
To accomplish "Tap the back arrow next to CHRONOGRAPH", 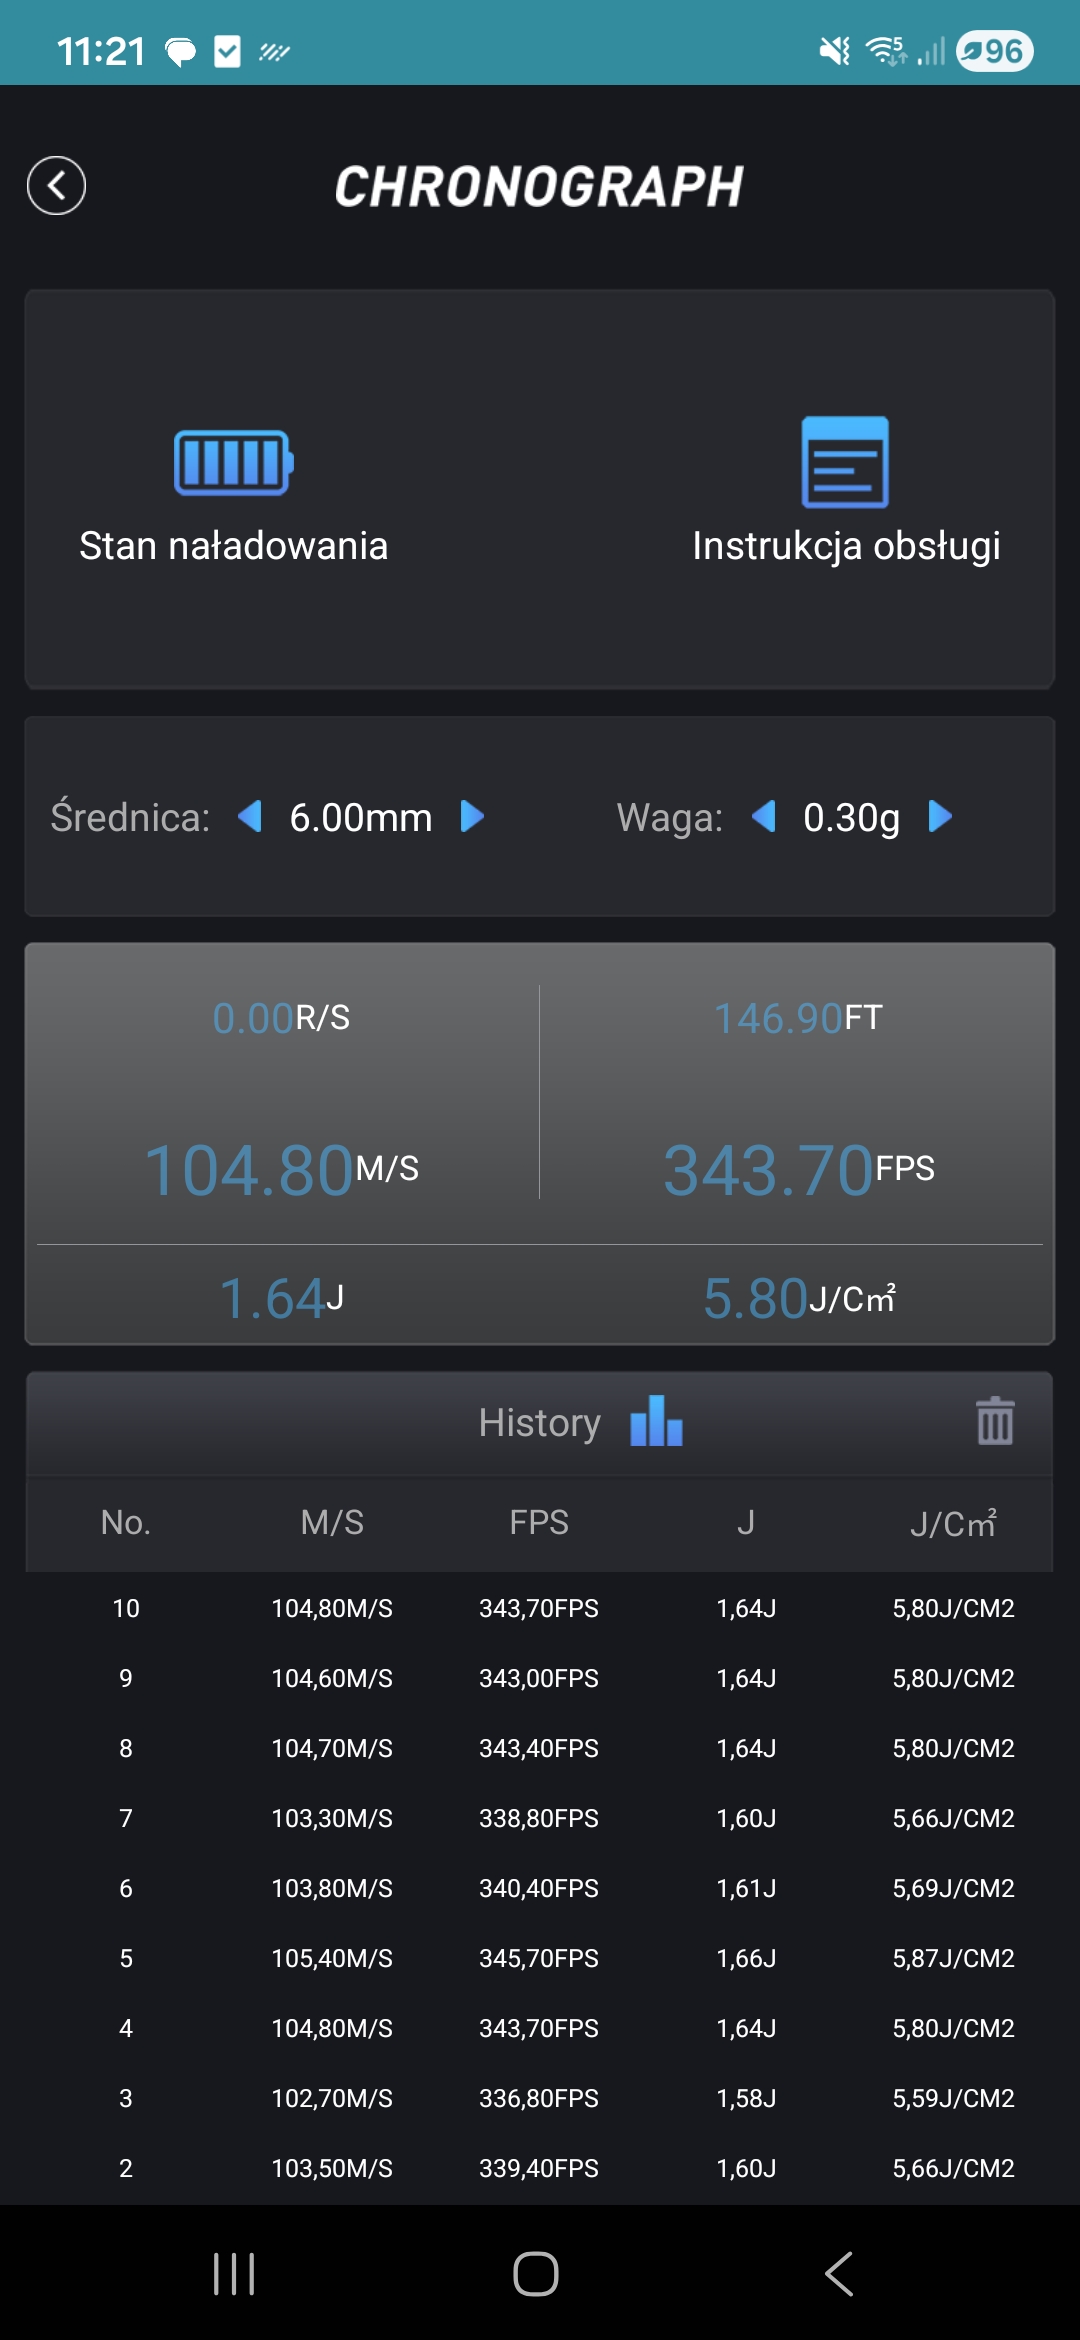I will (56, 186).
